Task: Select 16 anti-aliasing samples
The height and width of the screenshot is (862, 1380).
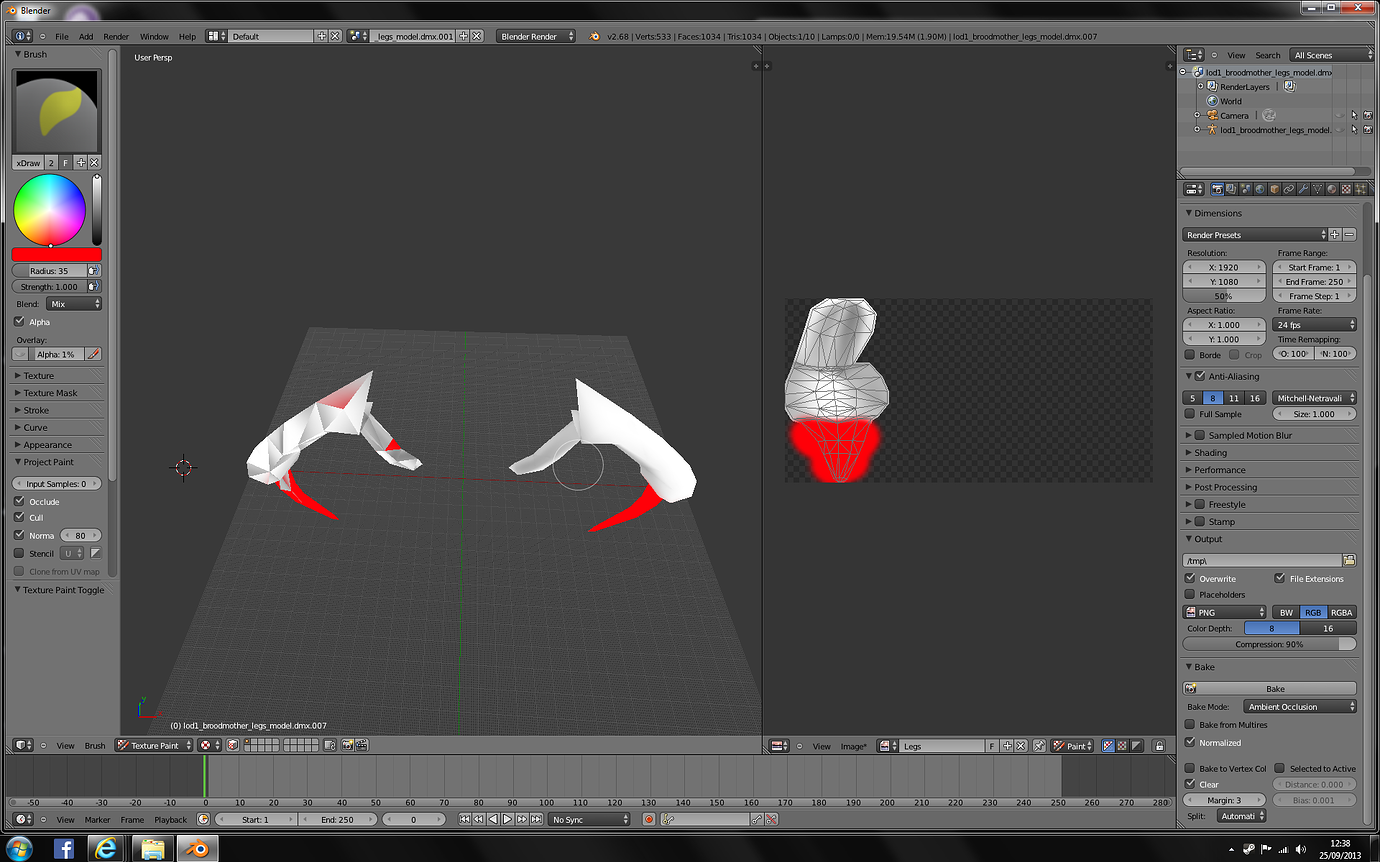Action: pos(1255,398)
